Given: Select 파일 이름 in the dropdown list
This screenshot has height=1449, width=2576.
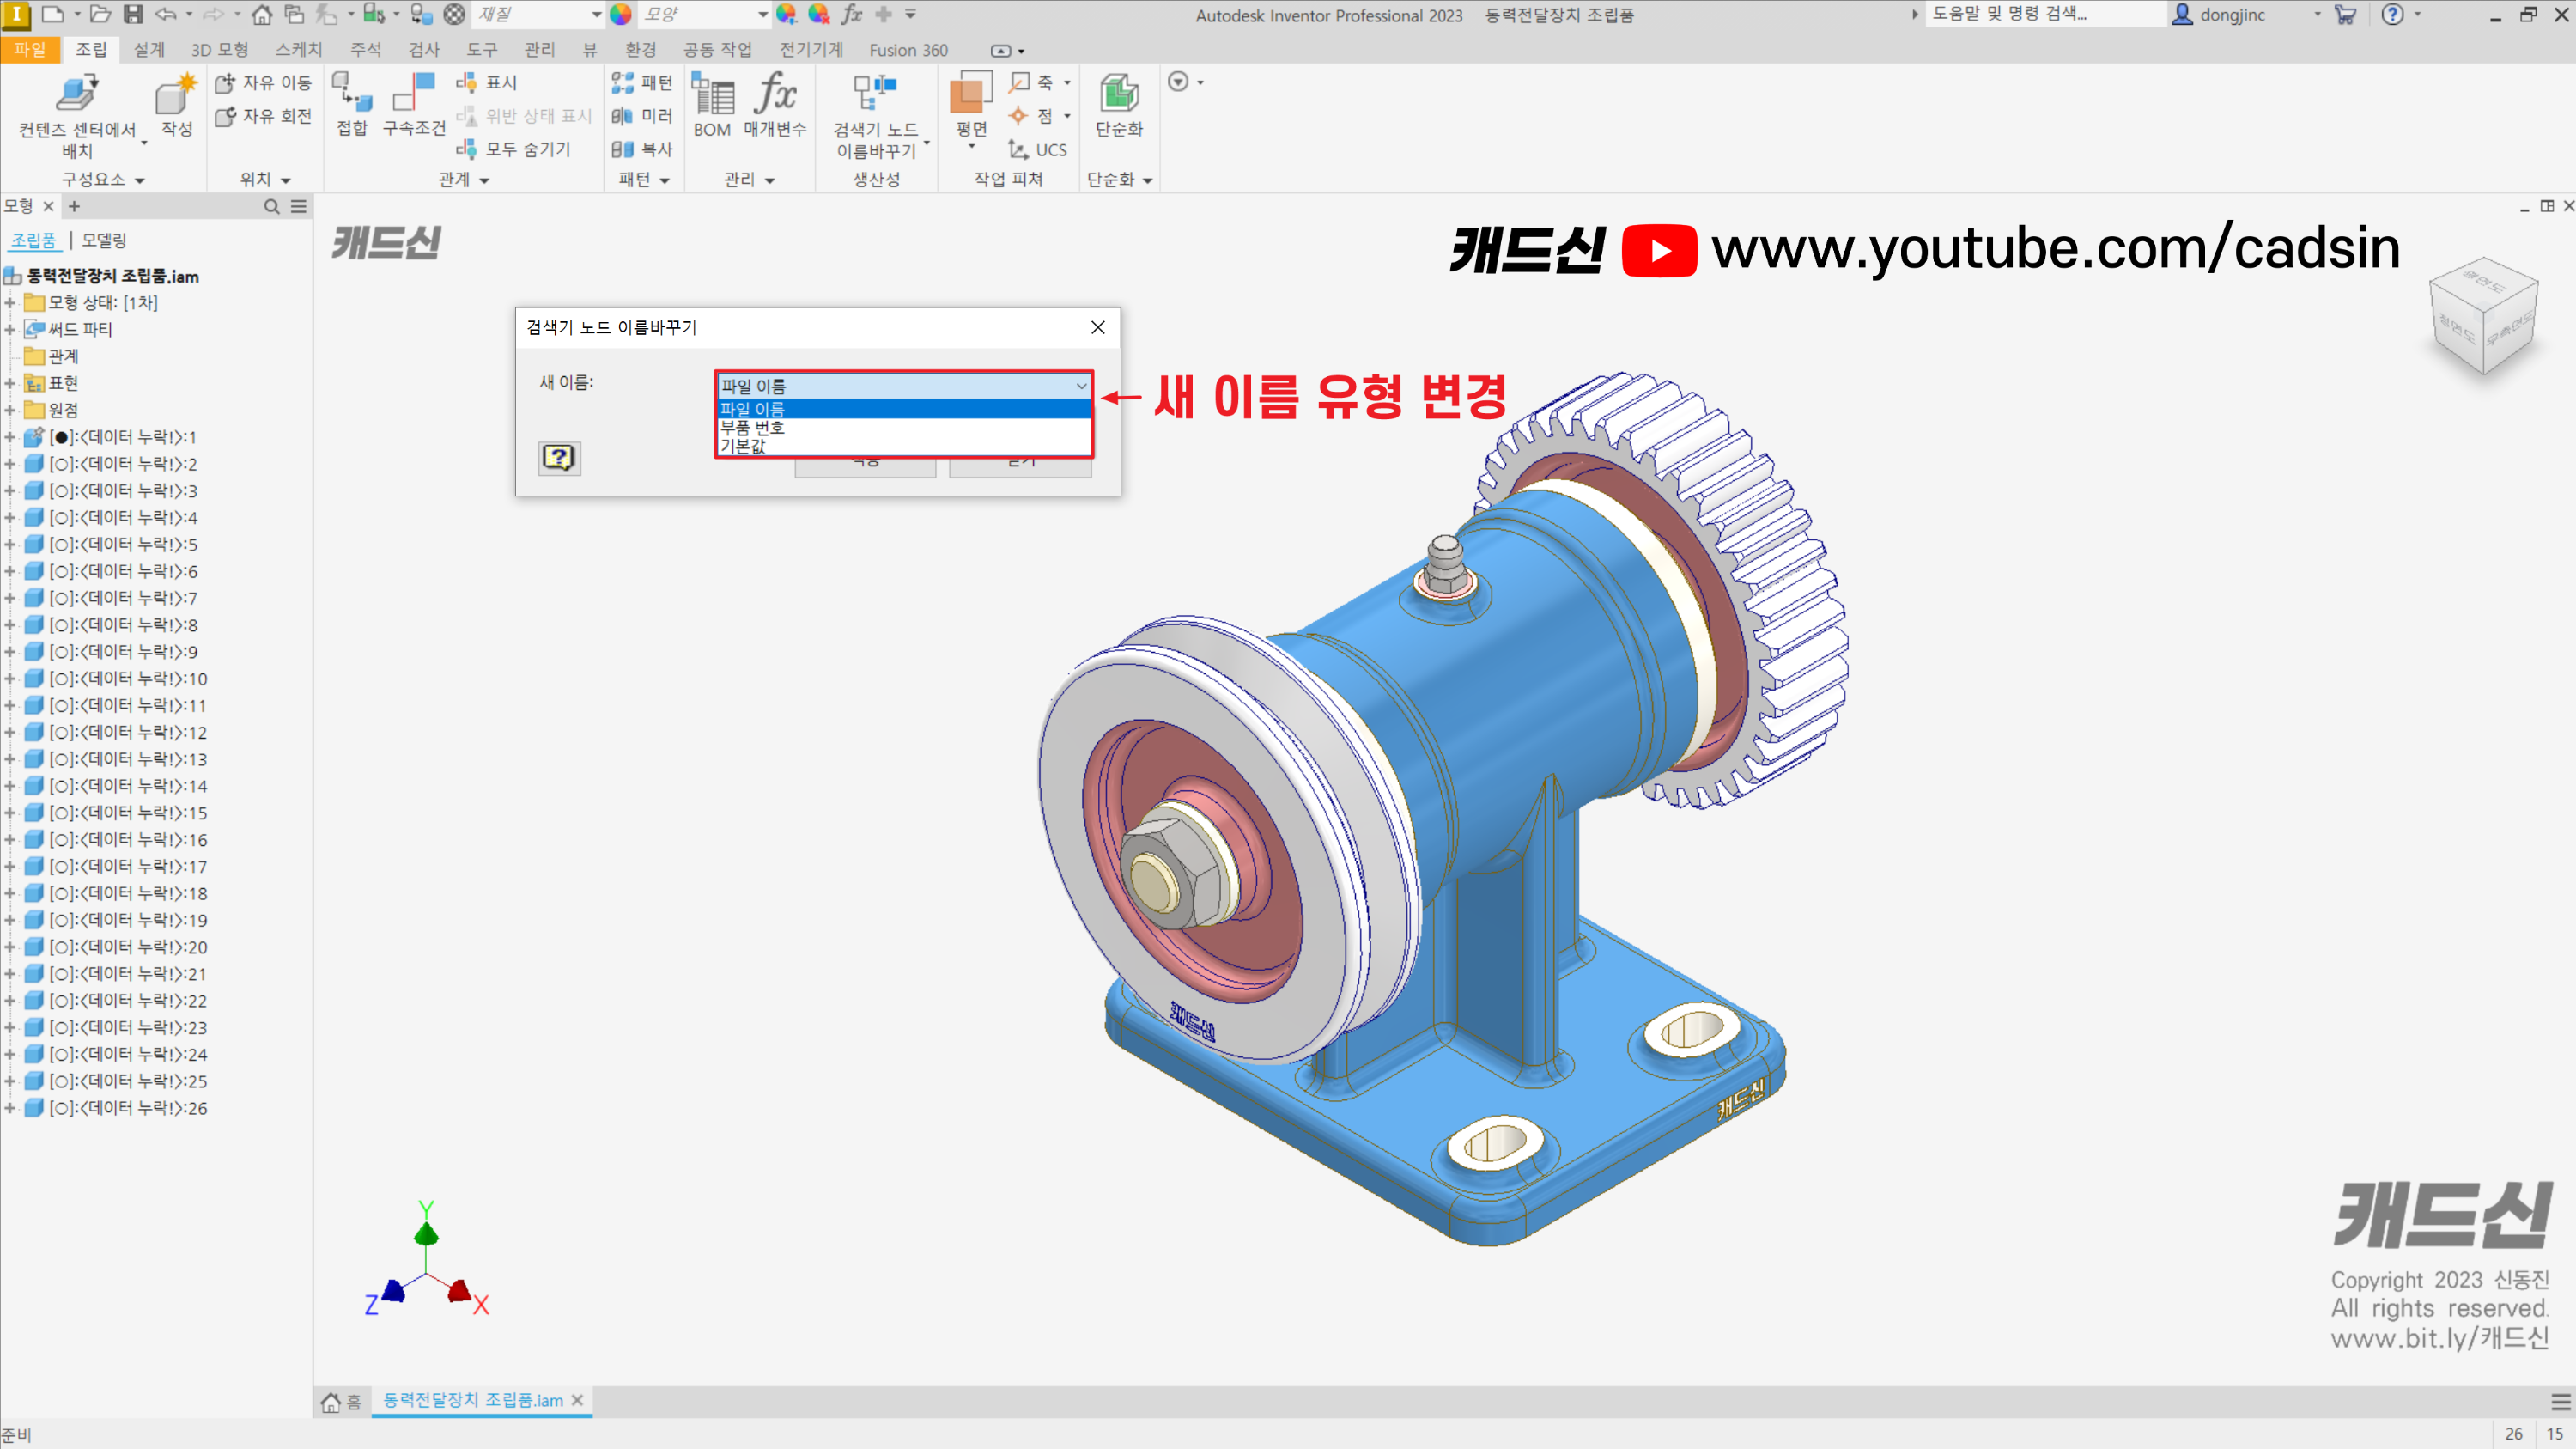Looking at the screenshot, I should click(x=904, y=408).
